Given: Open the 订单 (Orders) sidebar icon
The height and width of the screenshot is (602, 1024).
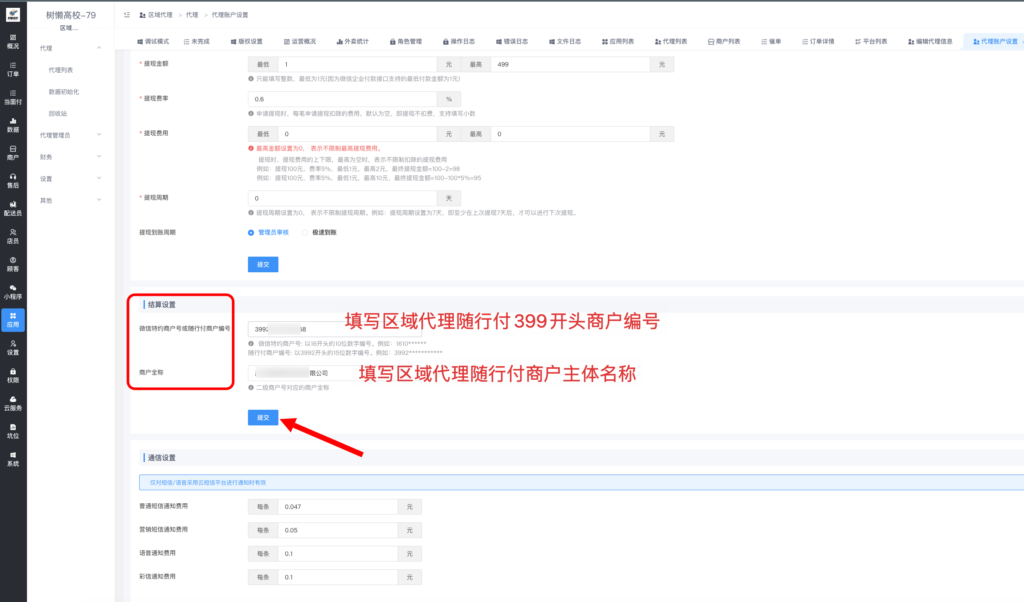Looking at the screenshot, I should [15, 68].
